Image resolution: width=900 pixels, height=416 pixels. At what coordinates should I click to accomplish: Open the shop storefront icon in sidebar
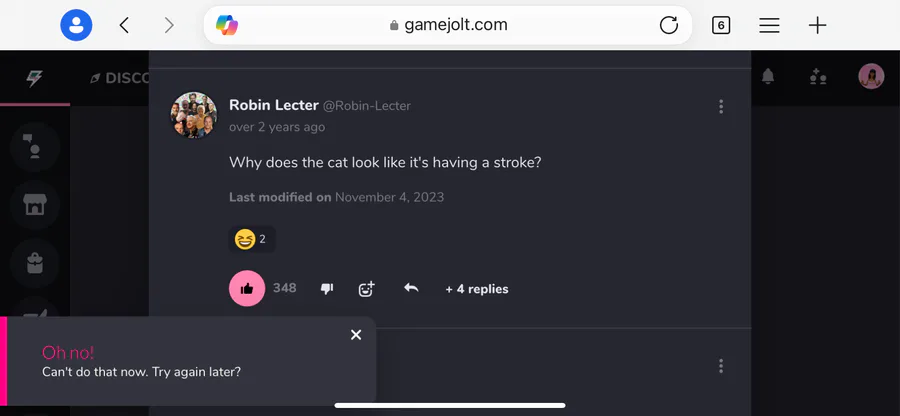(35, 206)
